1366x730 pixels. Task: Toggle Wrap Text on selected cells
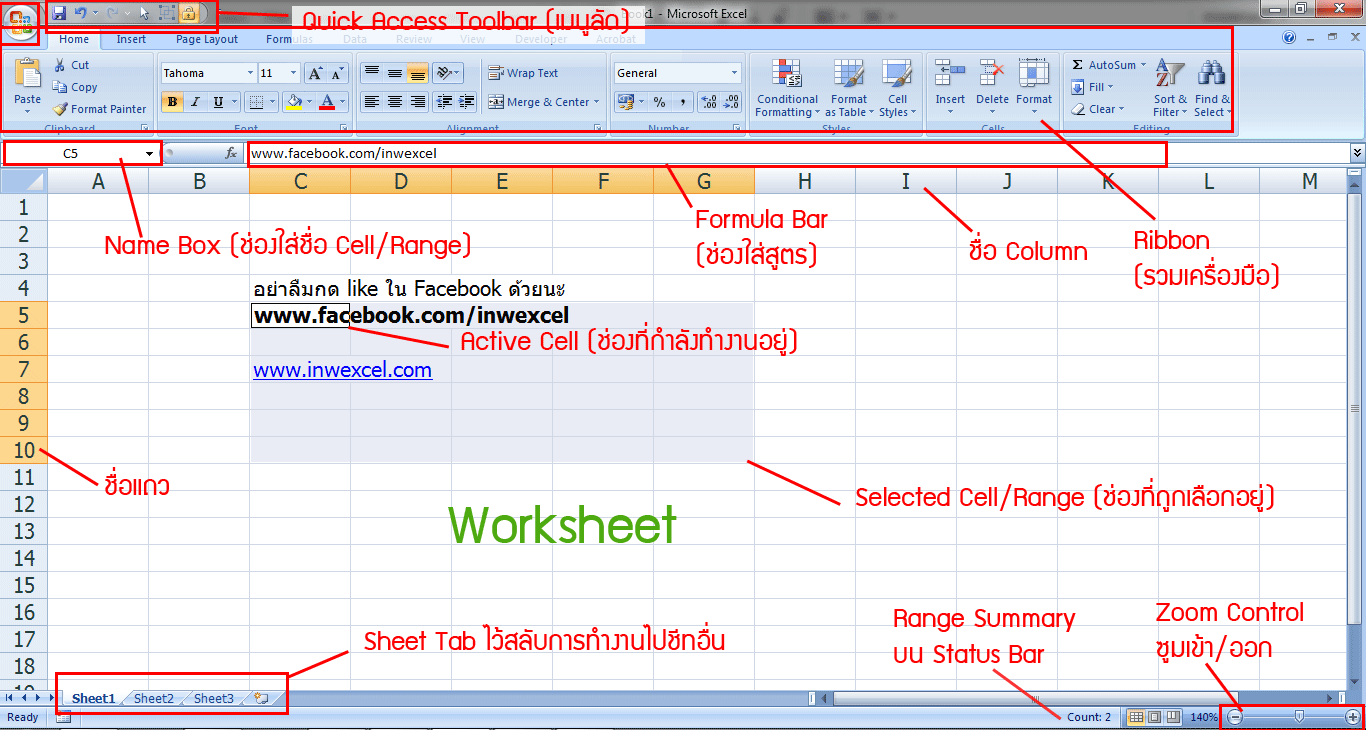tap(523, 73)
